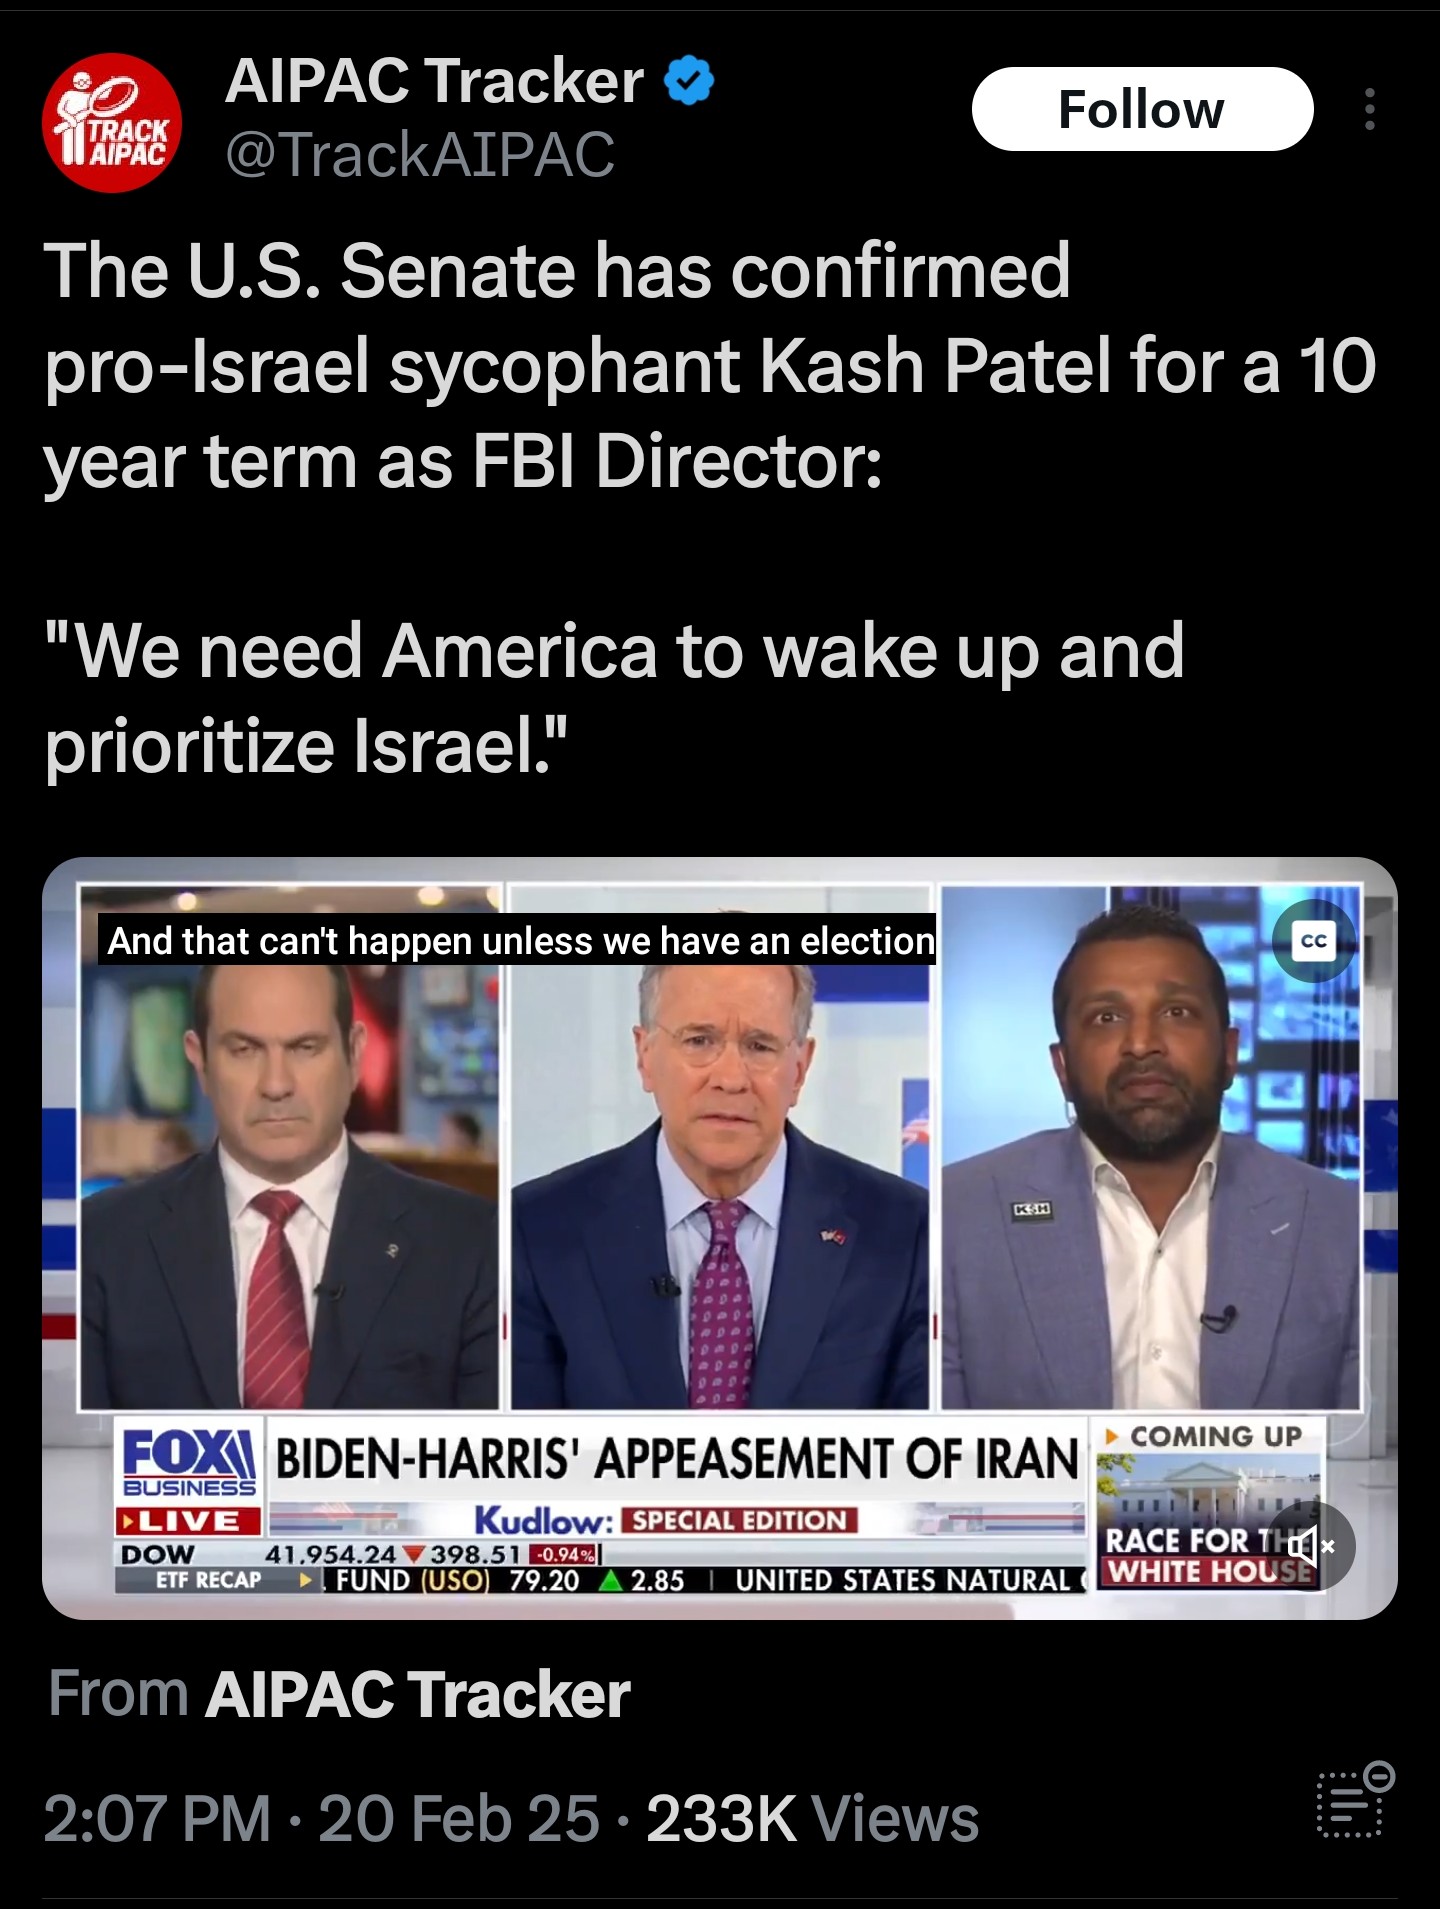Tap the "Coming Up" White House panel

point(1211,1504)
